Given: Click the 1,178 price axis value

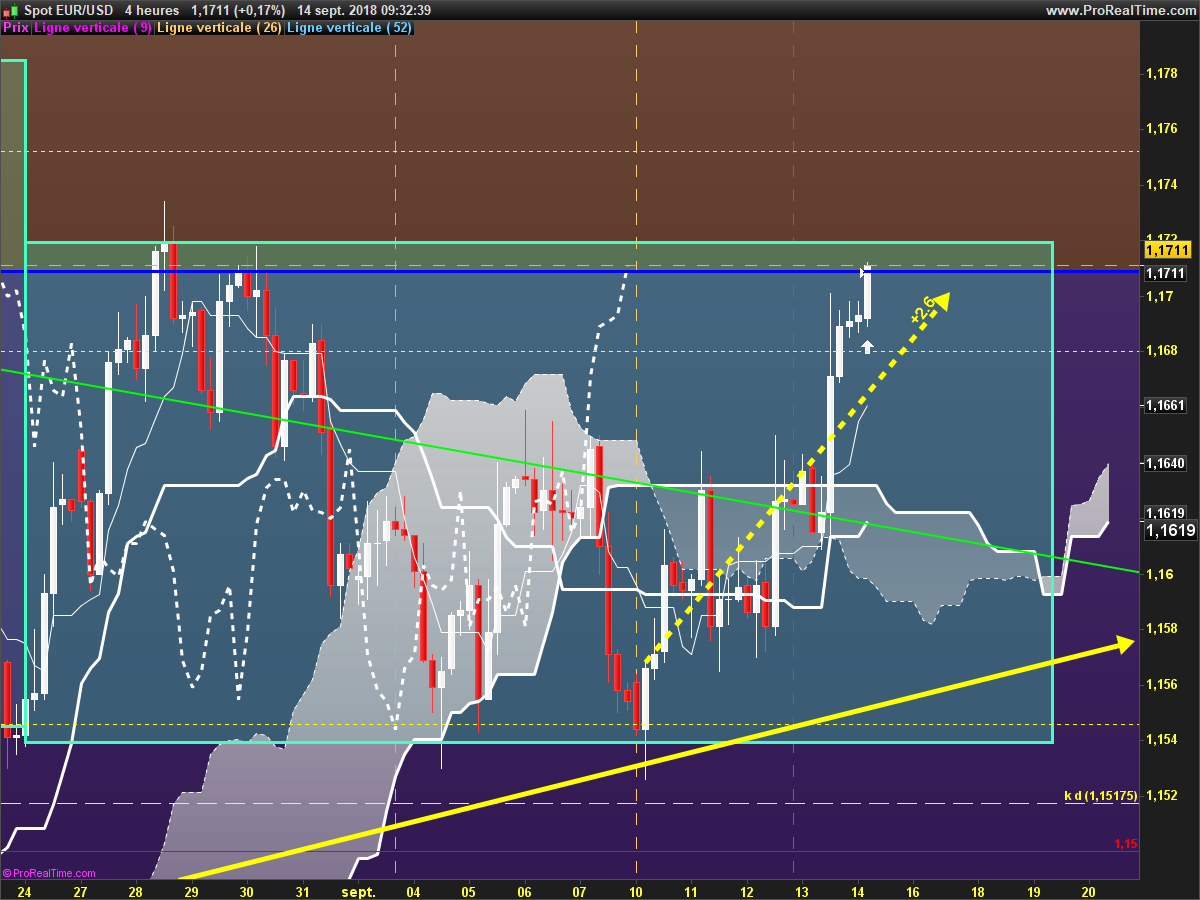Looking at the screenshot, I should tap(1161, 74).
